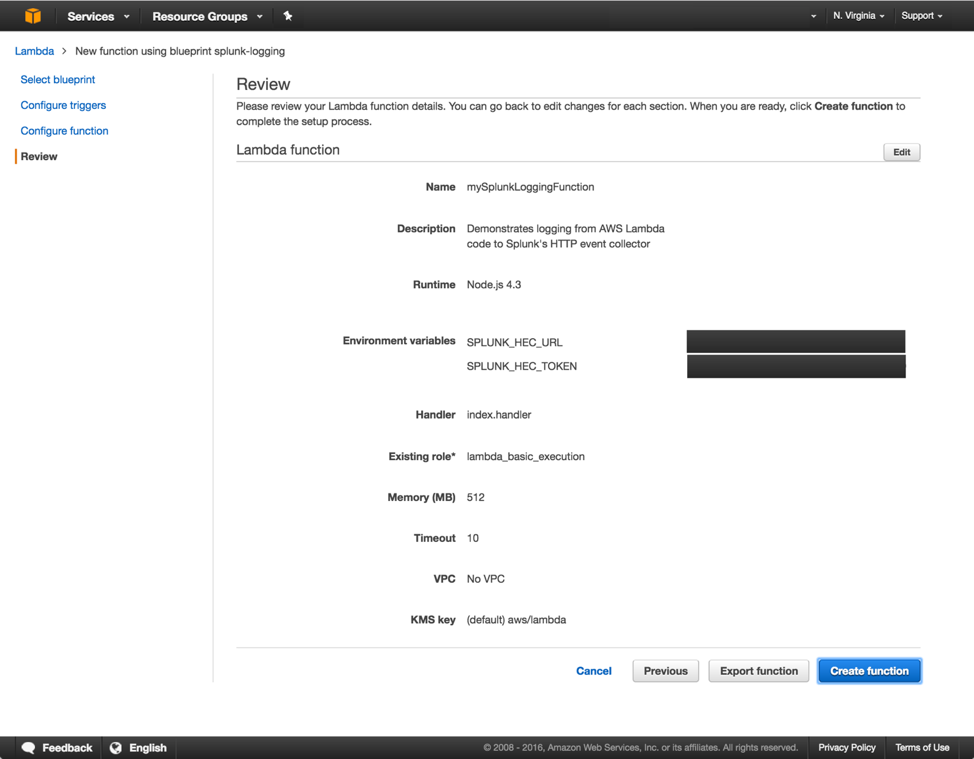Click the SPLUNK_HEC_TOKEN variable name

(522, 366)
